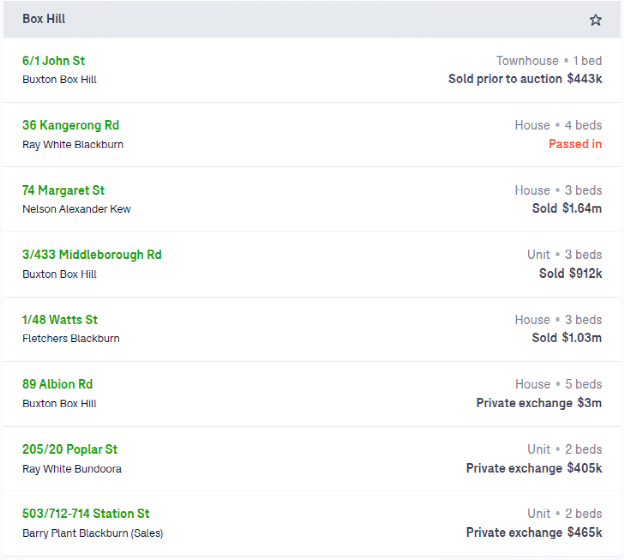
Task: Click agent Nelson Alexander Kew
Action: (76, 209)
